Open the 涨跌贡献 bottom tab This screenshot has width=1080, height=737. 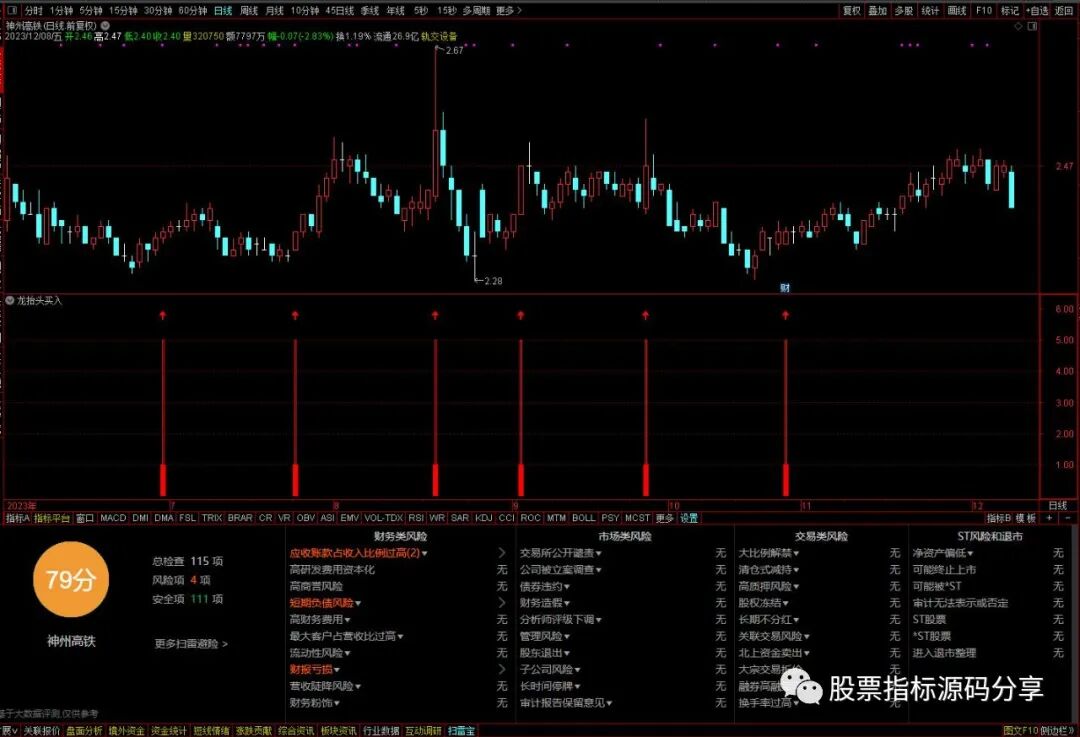point(253,730)
